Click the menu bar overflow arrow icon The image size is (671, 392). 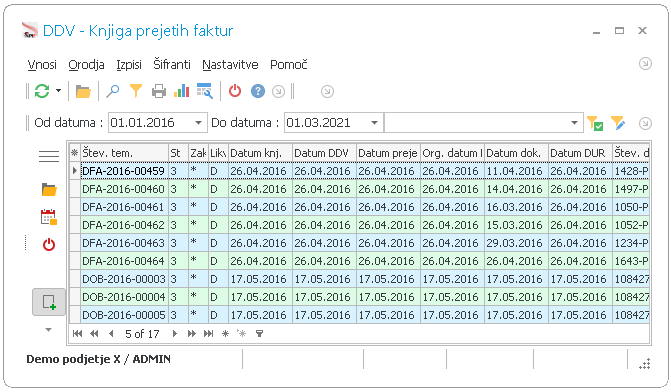click(x=645, y=64)
